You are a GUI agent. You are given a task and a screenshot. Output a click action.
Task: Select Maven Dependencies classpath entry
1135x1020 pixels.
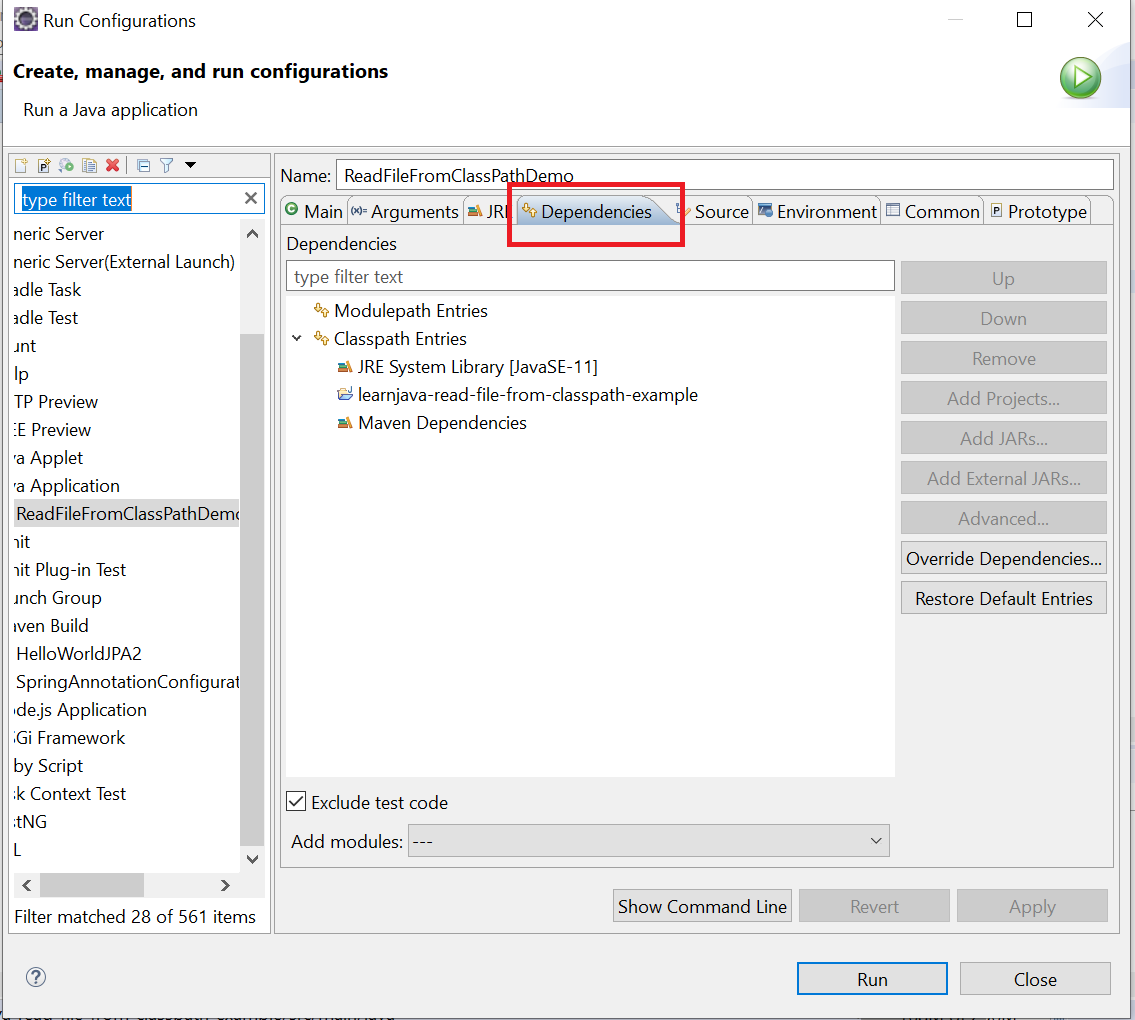pyautogui.click(x=442, y=423)
